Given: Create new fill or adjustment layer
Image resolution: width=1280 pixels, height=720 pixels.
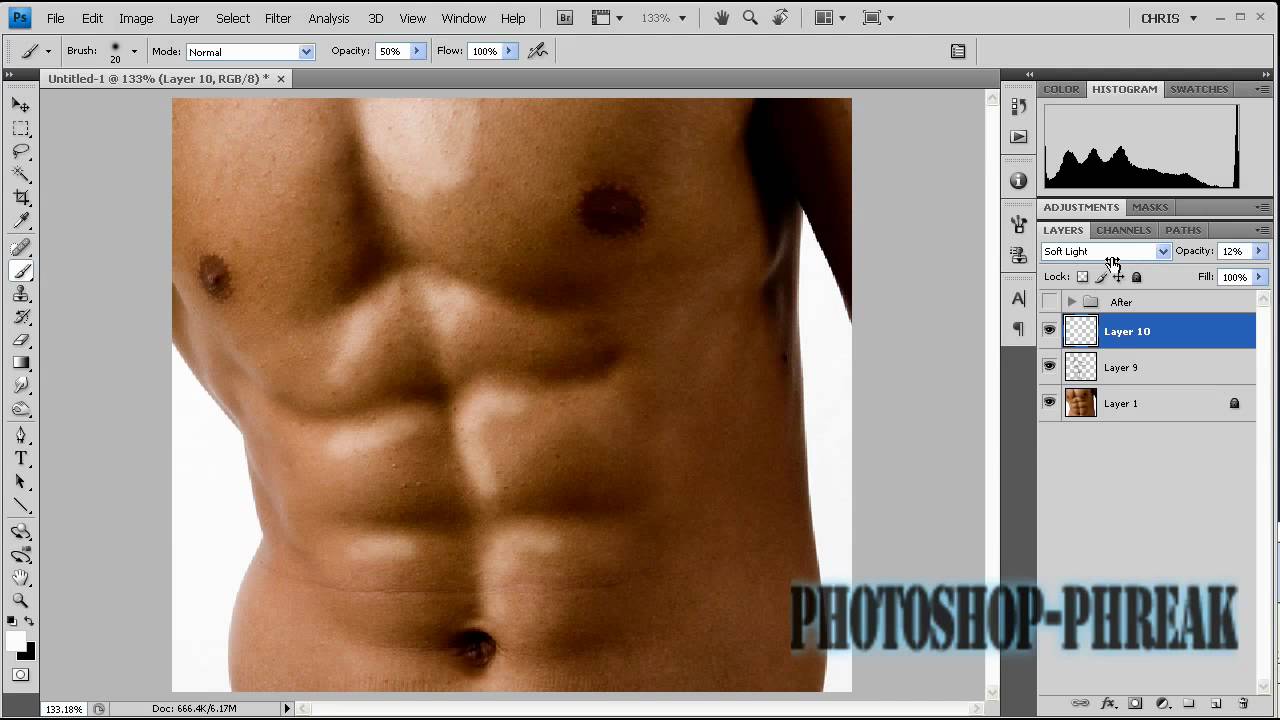Looking at the screenshot, I should point(1162,703).
